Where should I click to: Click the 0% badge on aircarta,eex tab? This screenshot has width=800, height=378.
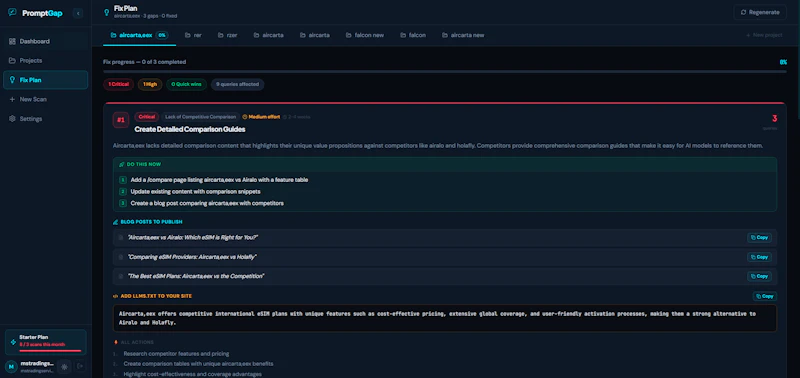tap(162, 35)
